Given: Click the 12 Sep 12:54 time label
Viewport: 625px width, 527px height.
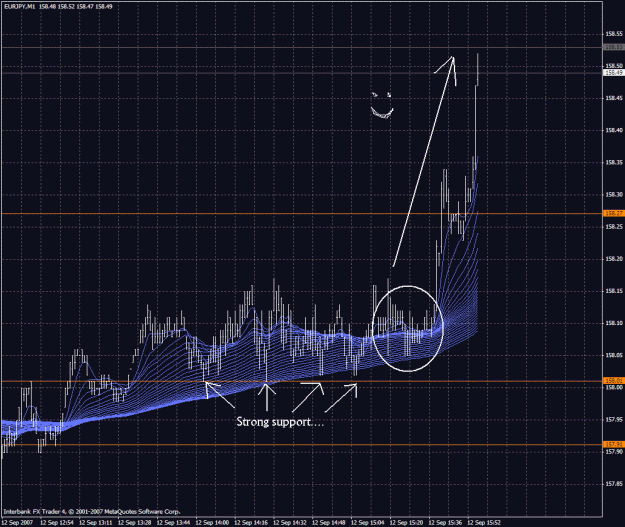Looking at the screenshot, I should 57,522.
